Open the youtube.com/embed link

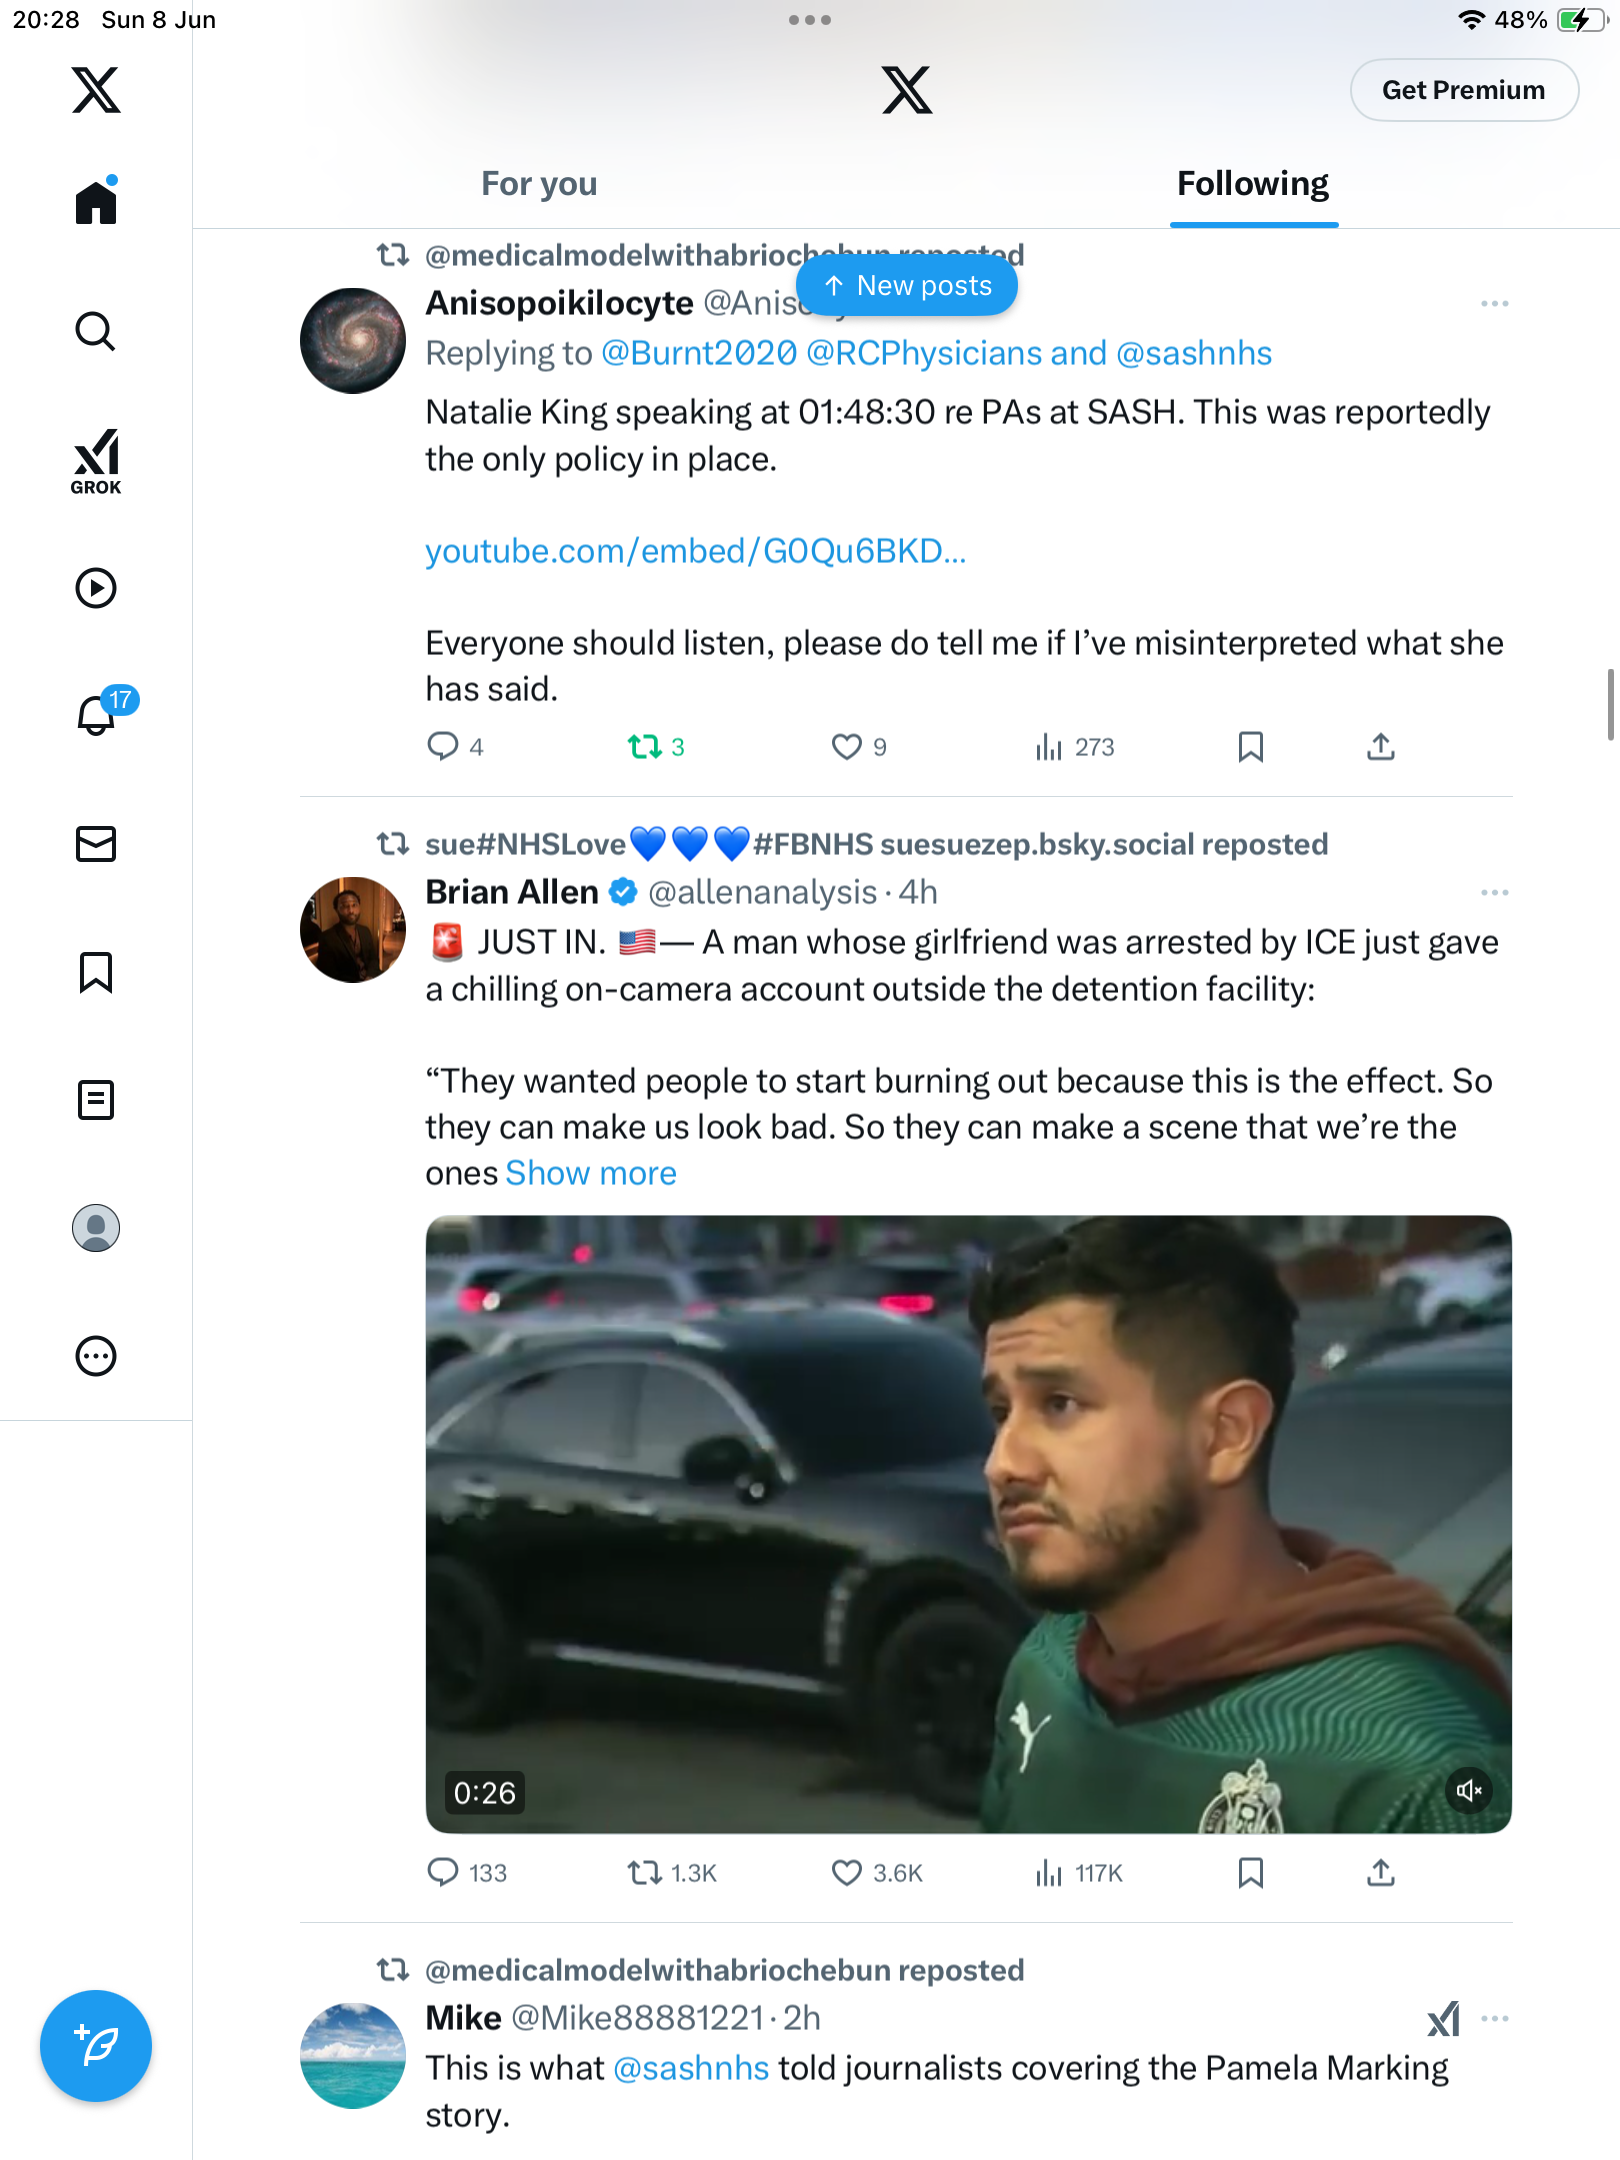pos(696,551)
